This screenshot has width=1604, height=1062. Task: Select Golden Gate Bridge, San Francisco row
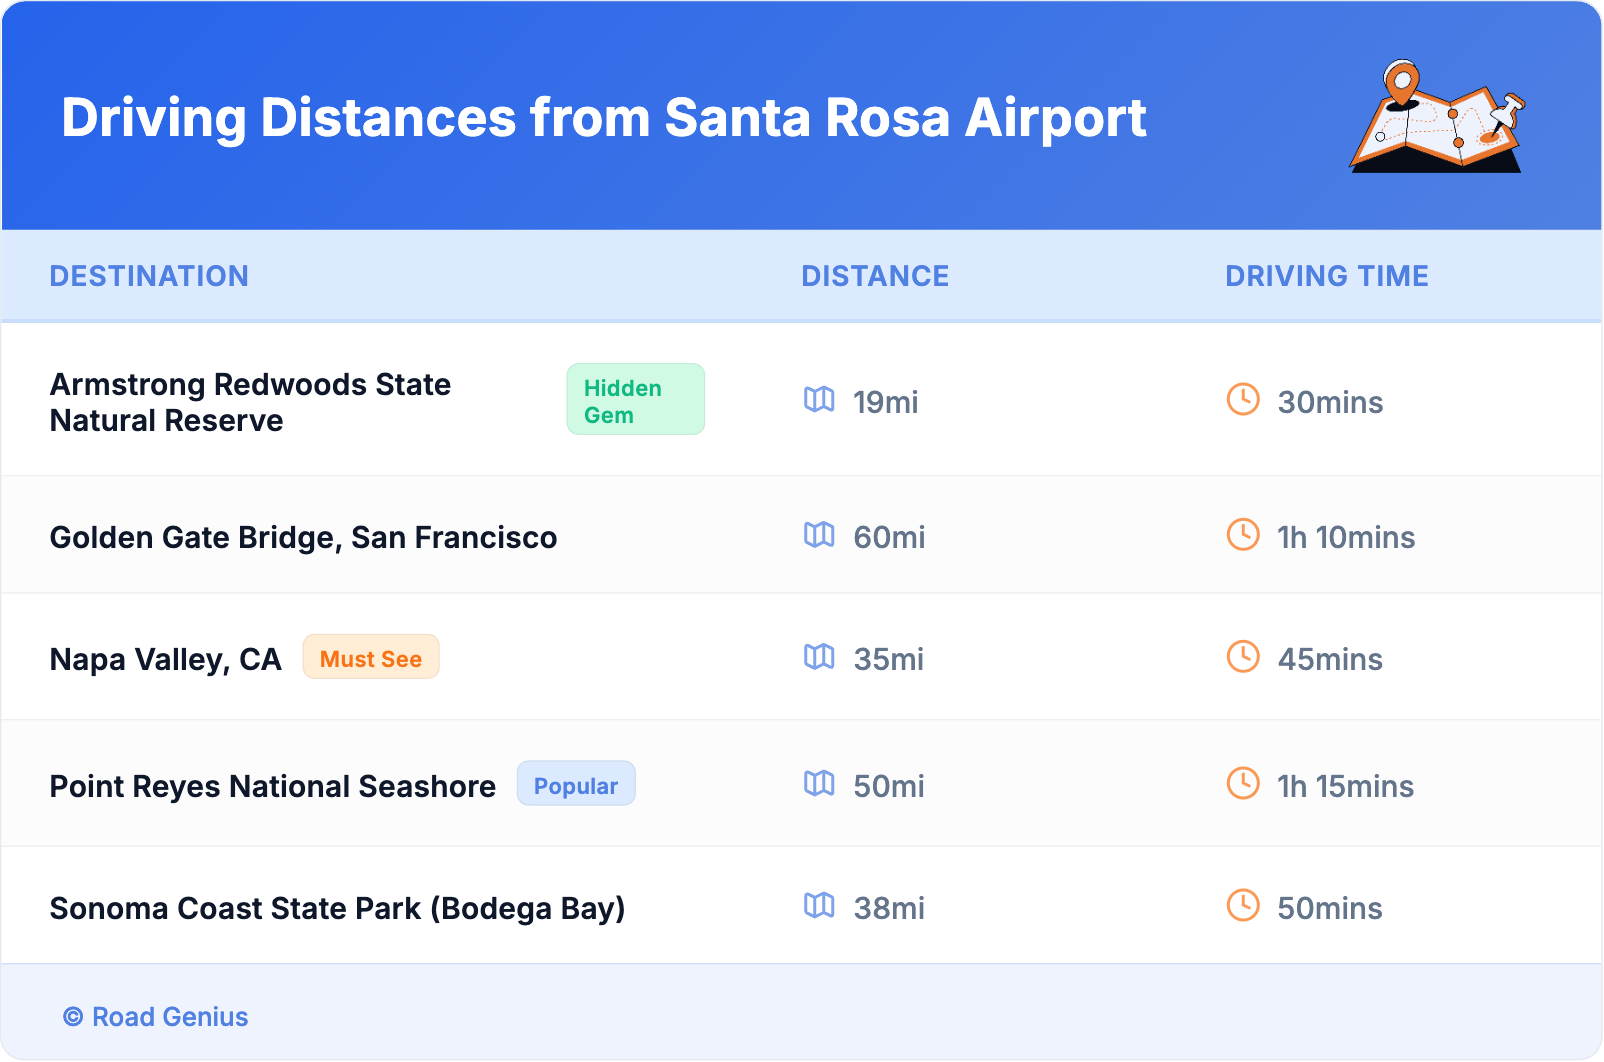(x=303, y=538)
